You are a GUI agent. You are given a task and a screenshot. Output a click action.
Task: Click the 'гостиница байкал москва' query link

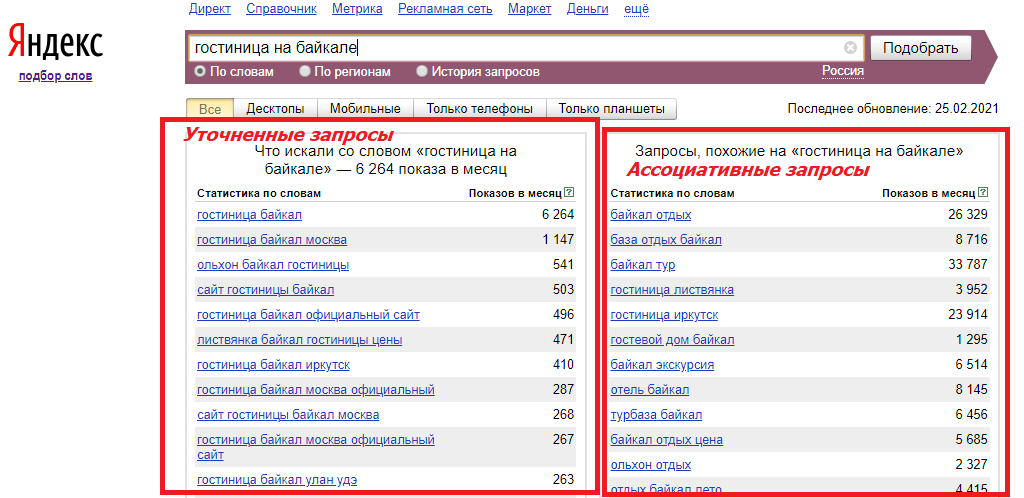272,240
